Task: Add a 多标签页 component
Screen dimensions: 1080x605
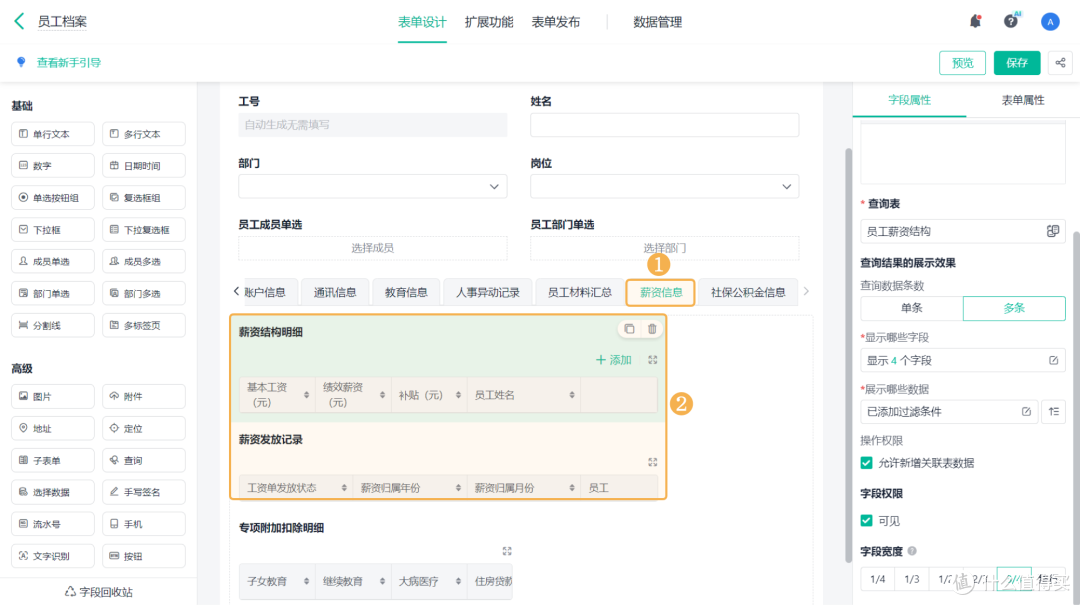Action: pyautogui.click(x=144, y=325)
